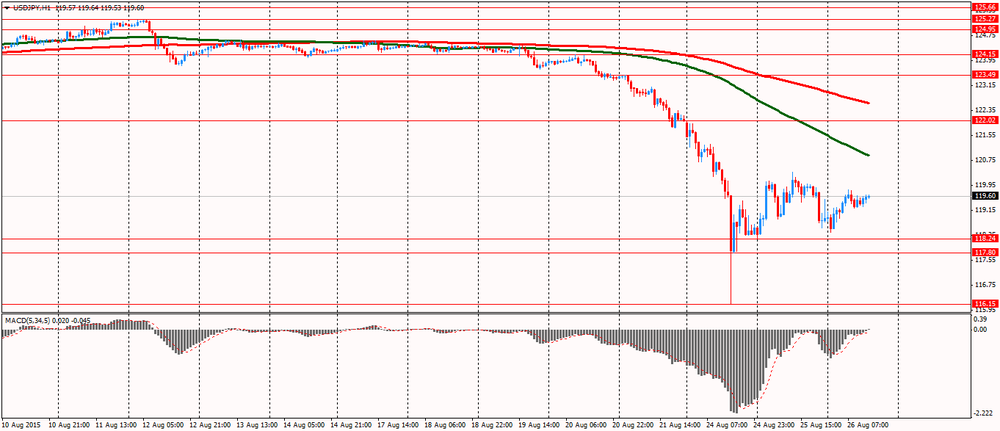Click the 119.95 price scale value
Image resolution: width=1000 pixels, height=431 pixels.
[983, 184]
